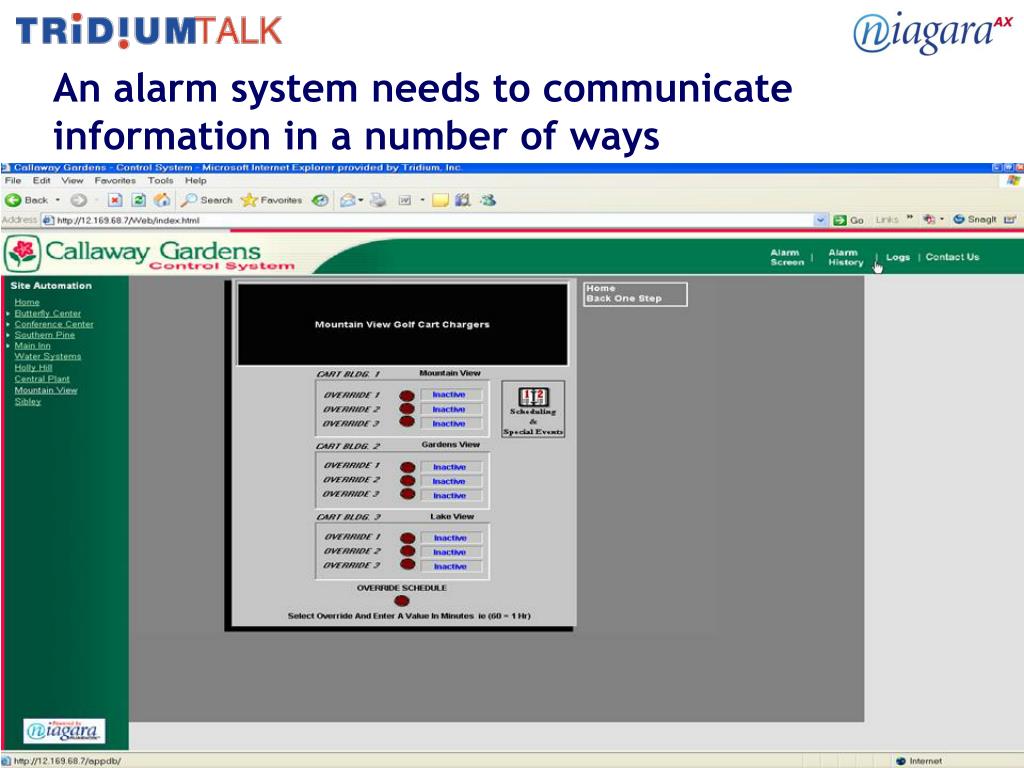1024x768 pixels.
Task: Go to browser Home page icon
Action: click(162, 200)
